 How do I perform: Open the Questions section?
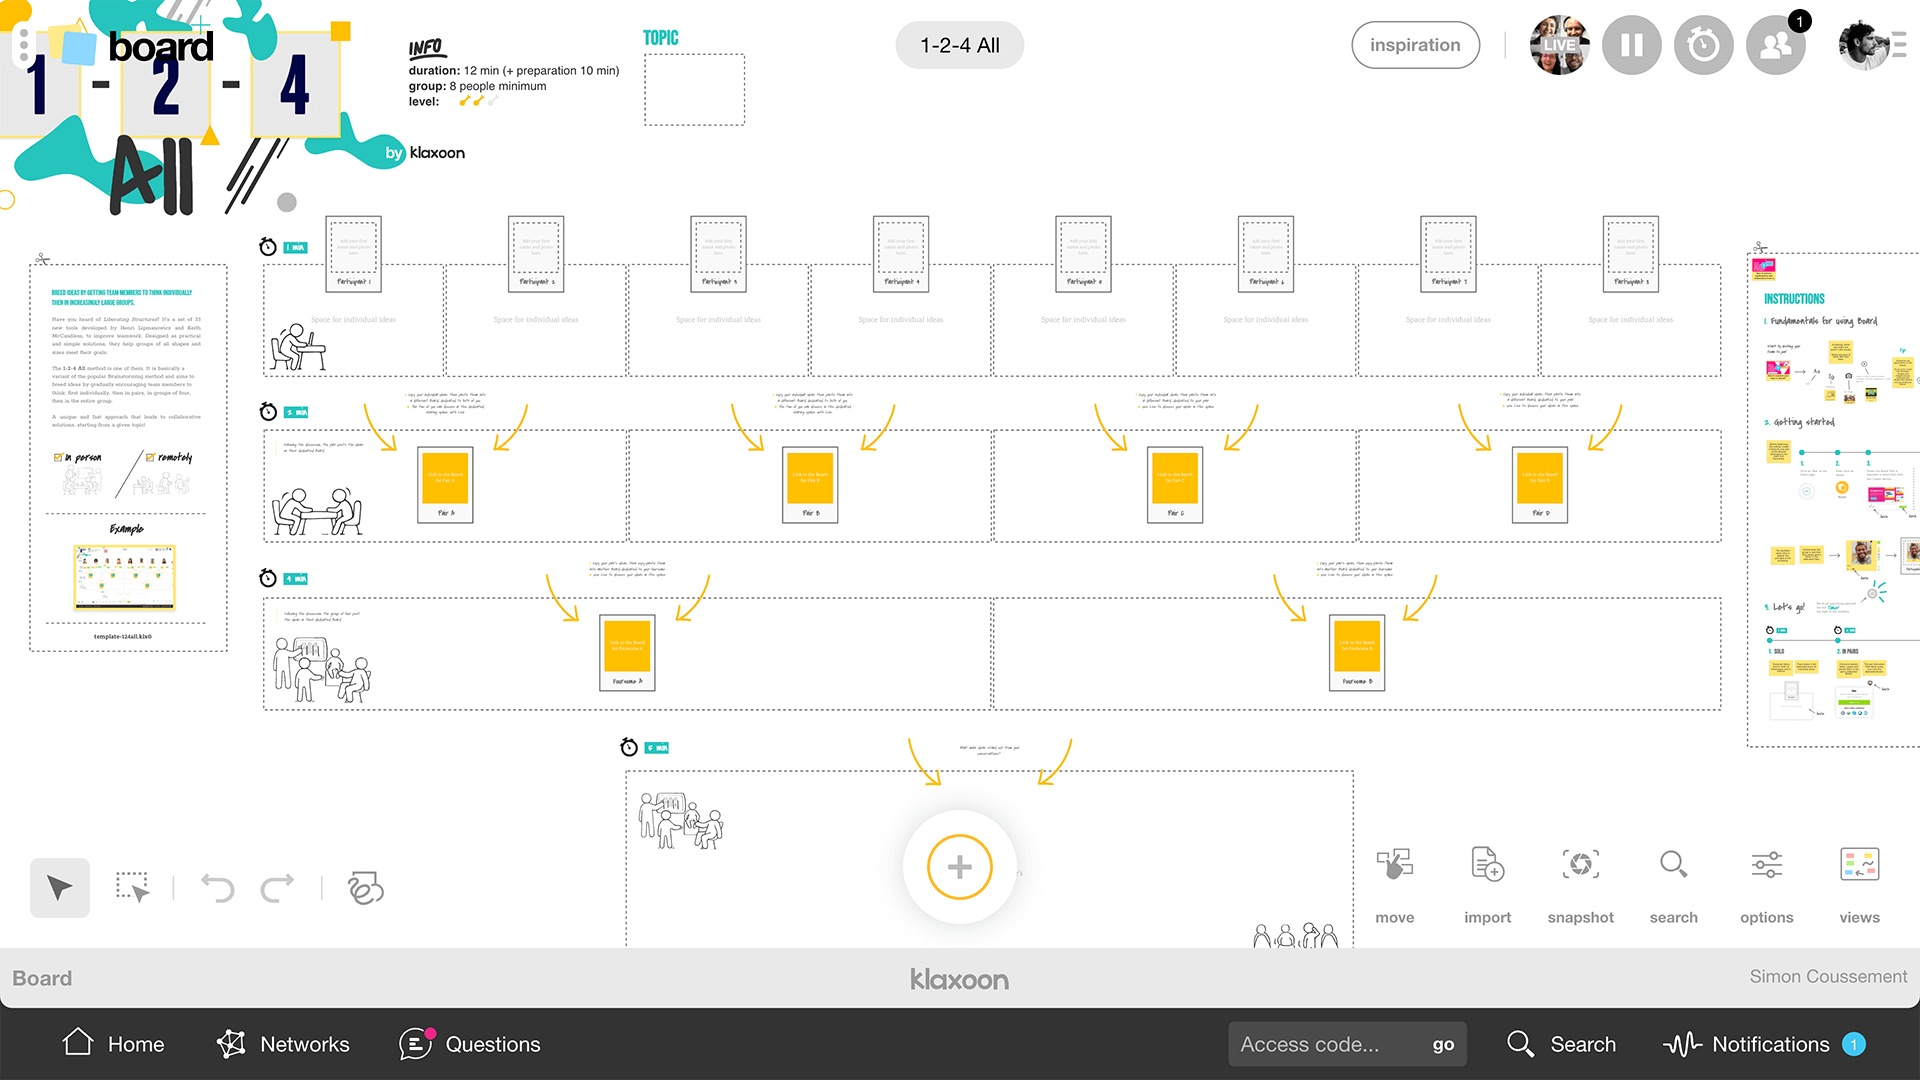[x=468, y=1043]
